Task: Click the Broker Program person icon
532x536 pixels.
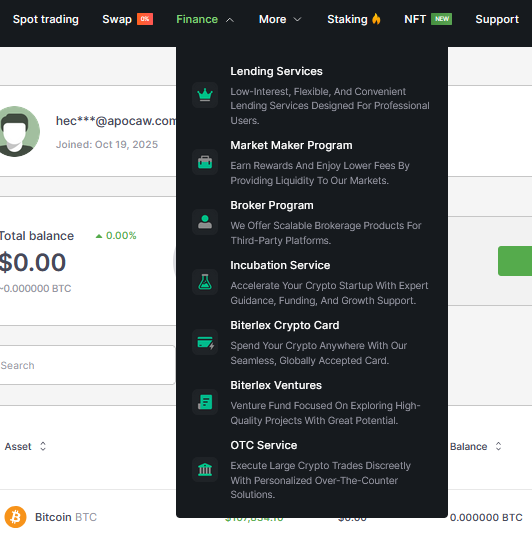Action: pyautogui.click(x=205, y=222)
